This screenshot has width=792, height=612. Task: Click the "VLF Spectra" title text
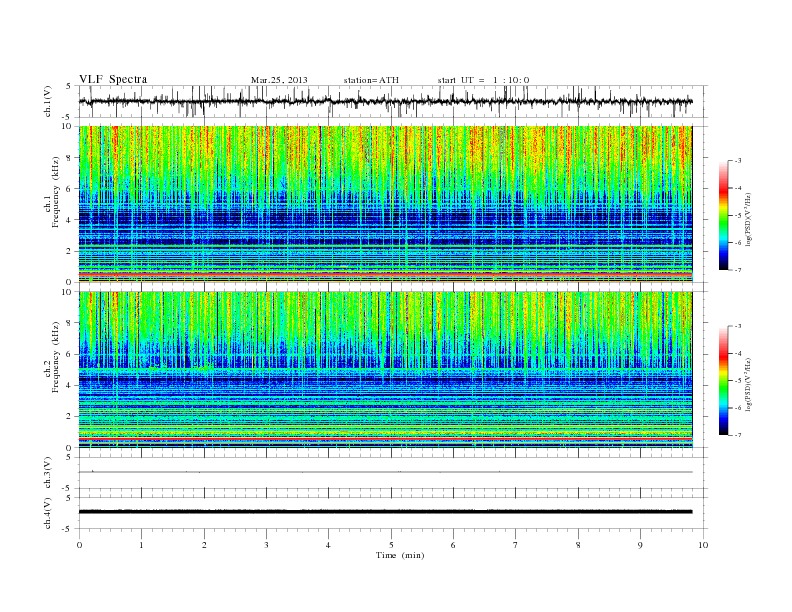coord(113,79)
